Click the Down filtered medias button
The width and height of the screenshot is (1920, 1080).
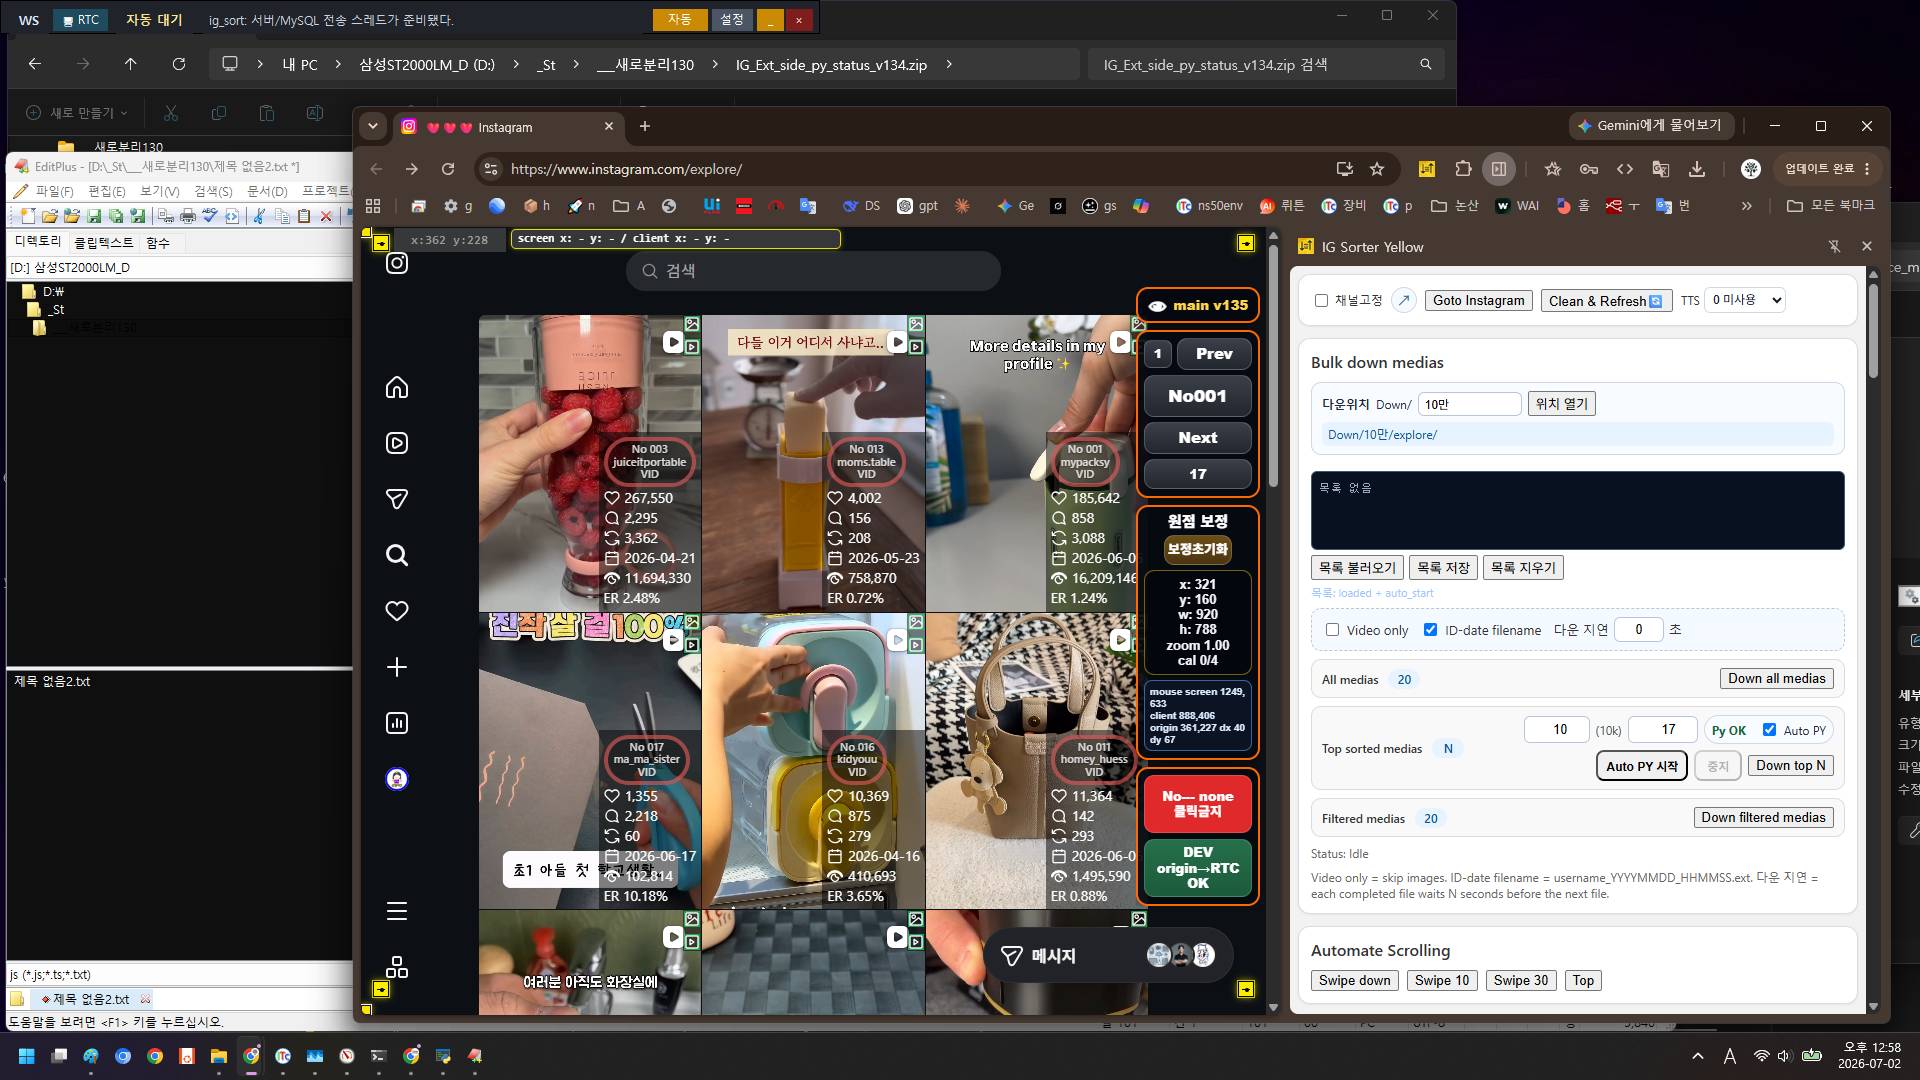point(1763,817)
